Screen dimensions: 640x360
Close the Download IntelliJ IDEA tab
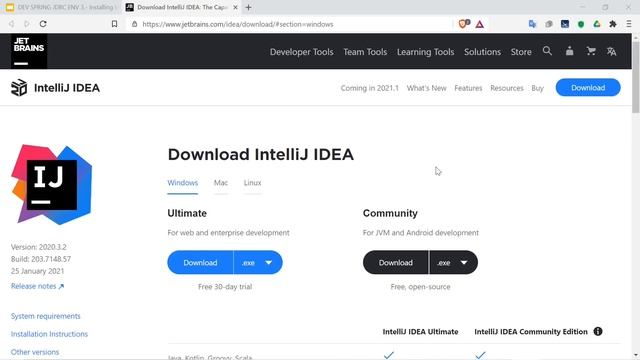pos(235,7)
